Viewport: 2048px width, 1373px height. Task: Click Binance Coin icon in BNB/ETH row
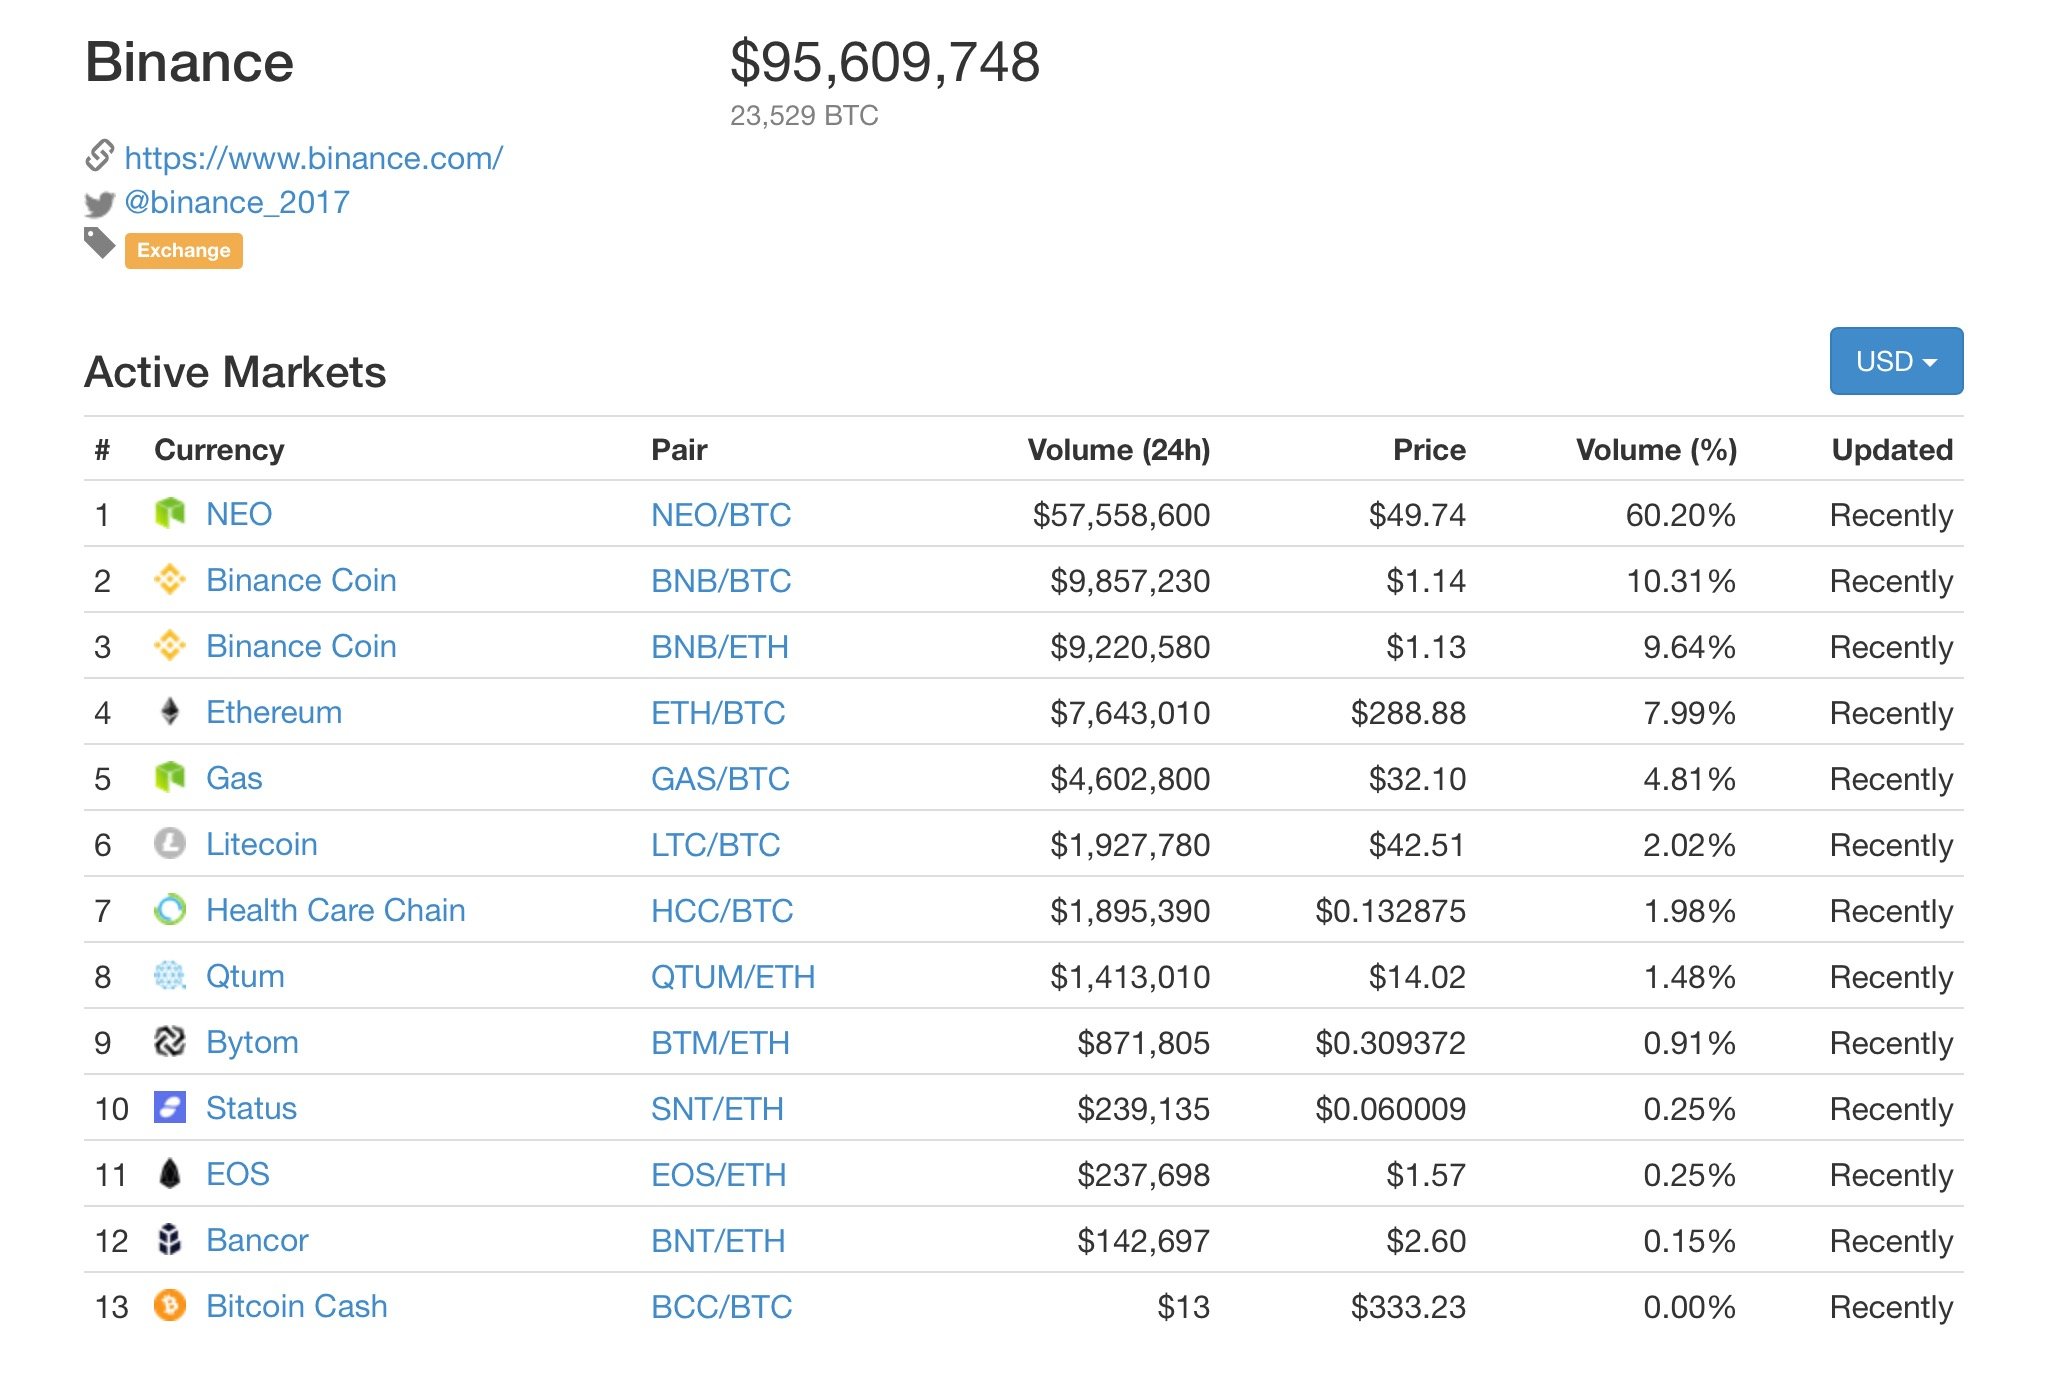click(170, 646)
